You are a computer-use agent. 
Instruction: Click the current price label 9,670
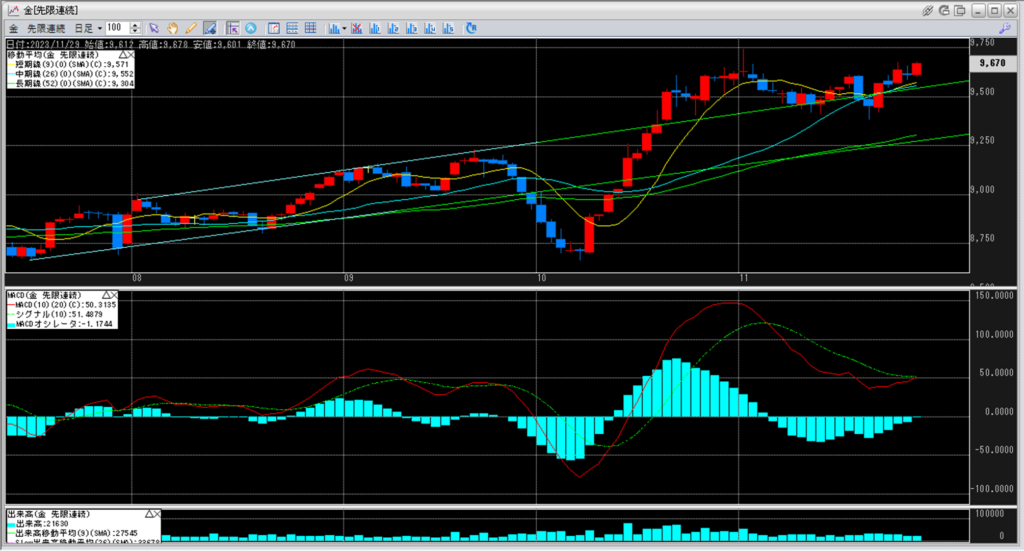point(993,63)
